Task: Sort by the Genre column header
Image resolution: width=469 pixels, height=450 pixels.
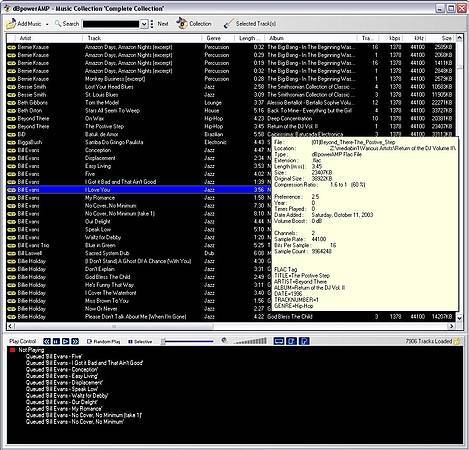Action: 218,38
